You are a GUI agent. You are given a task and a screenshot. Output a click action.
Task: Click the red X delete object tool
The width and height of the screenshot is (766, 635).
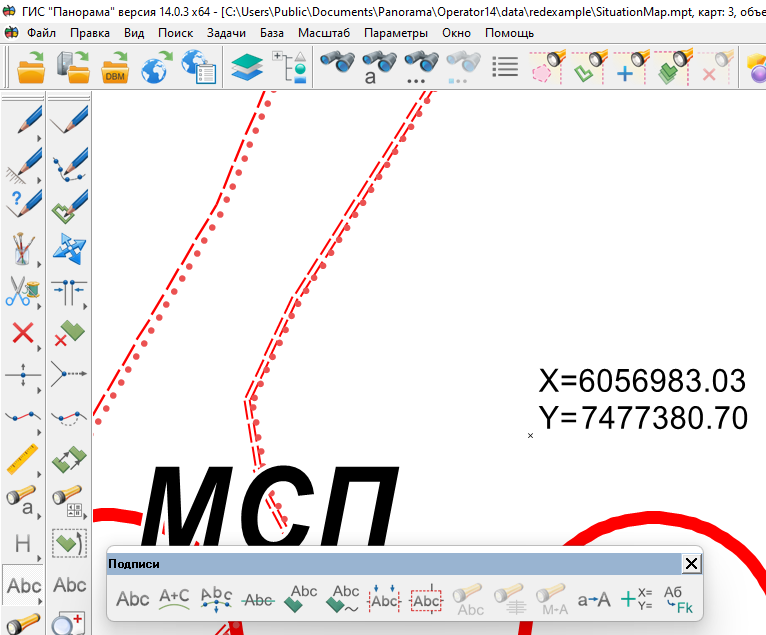coord(22,334)
